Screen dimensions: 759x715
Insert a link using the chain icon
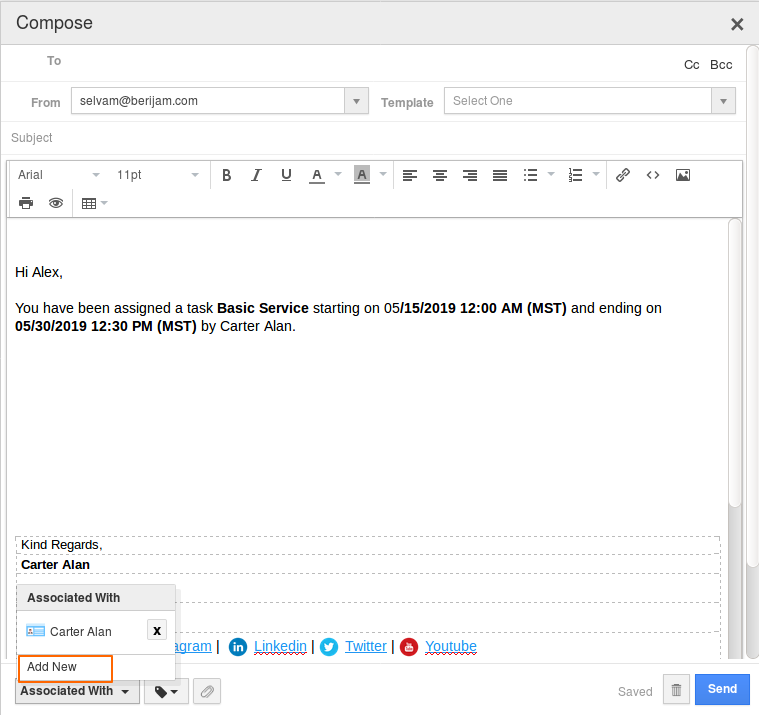tap(623, 175)
